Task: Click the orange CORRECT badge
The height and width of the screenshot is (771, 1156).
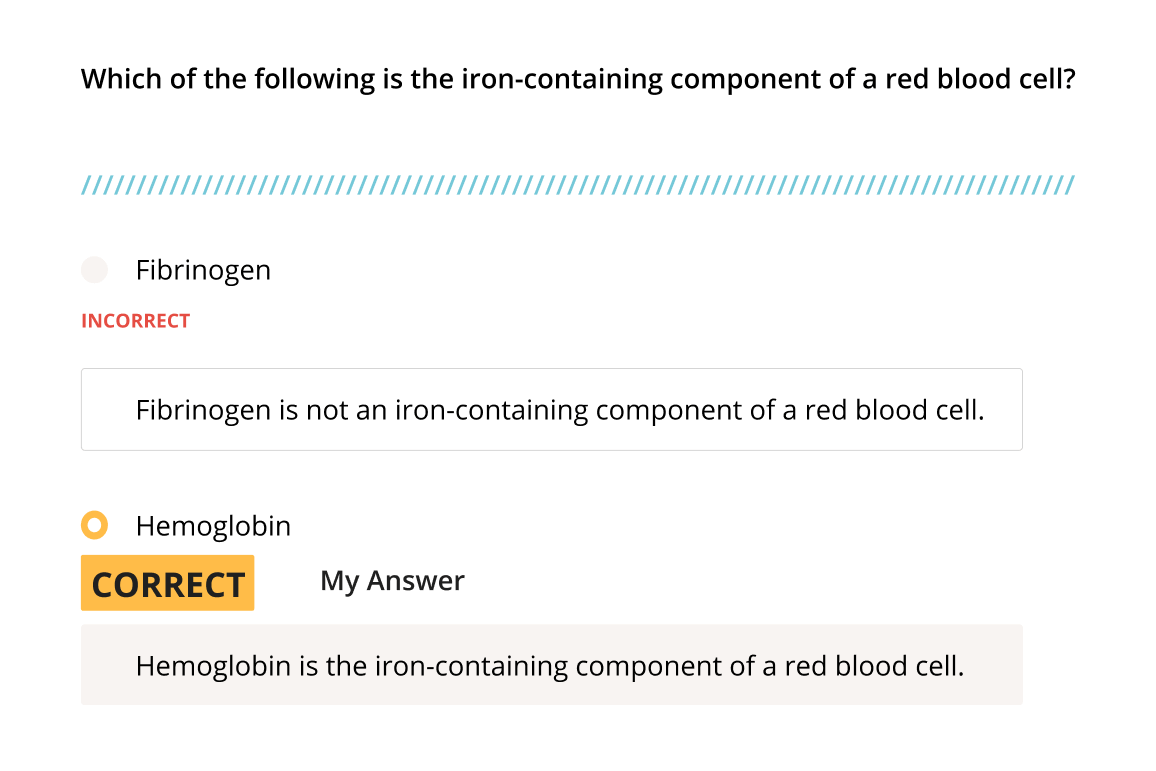Action: (168, 583)
